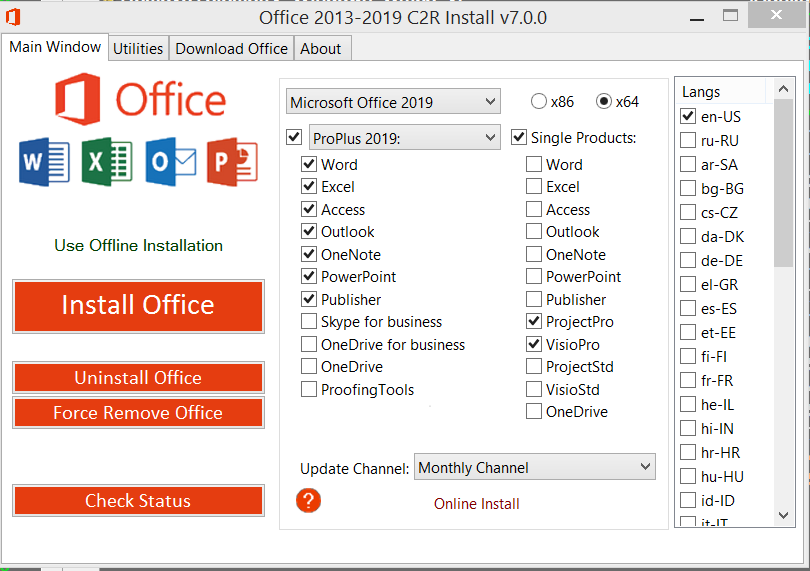Uncheck the VisioPro checkbox

pyautogui.click(x=534, y=344)
